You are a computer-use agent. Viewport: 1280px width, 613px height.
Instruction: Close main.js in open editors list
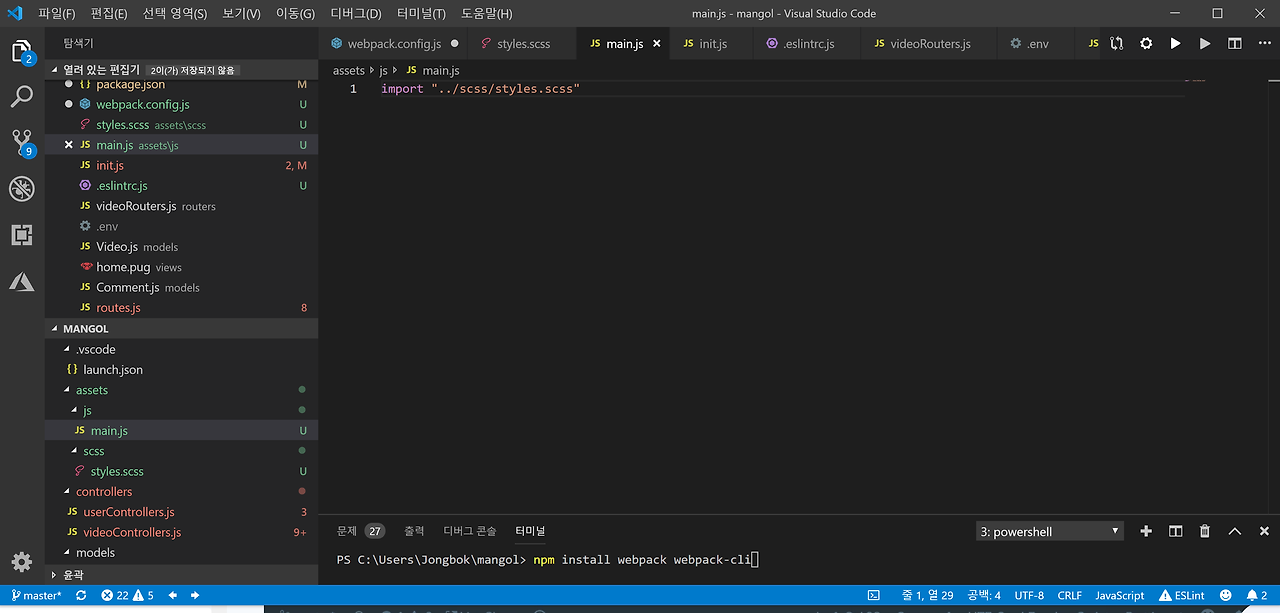[x=69, y=145]
